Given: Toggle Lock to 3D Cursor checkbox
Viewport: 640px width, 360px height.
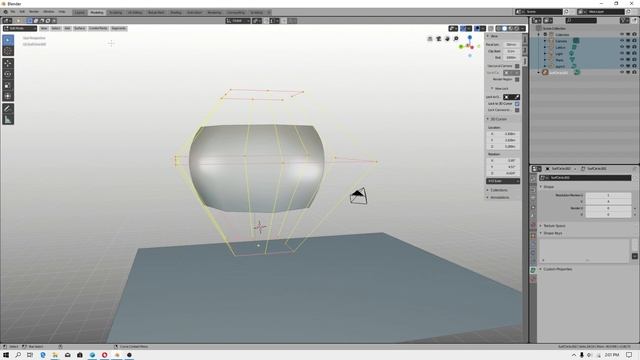Looking at the screenshot, I should coord(517,104).
